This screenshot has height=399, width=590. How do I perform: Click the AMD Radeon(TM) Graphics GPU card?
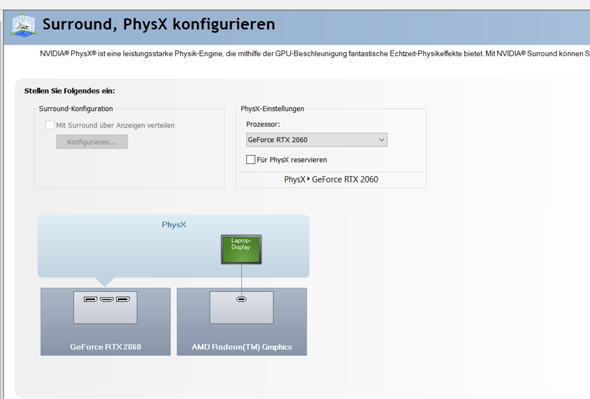pyautogui.click(x=242, y=322)
